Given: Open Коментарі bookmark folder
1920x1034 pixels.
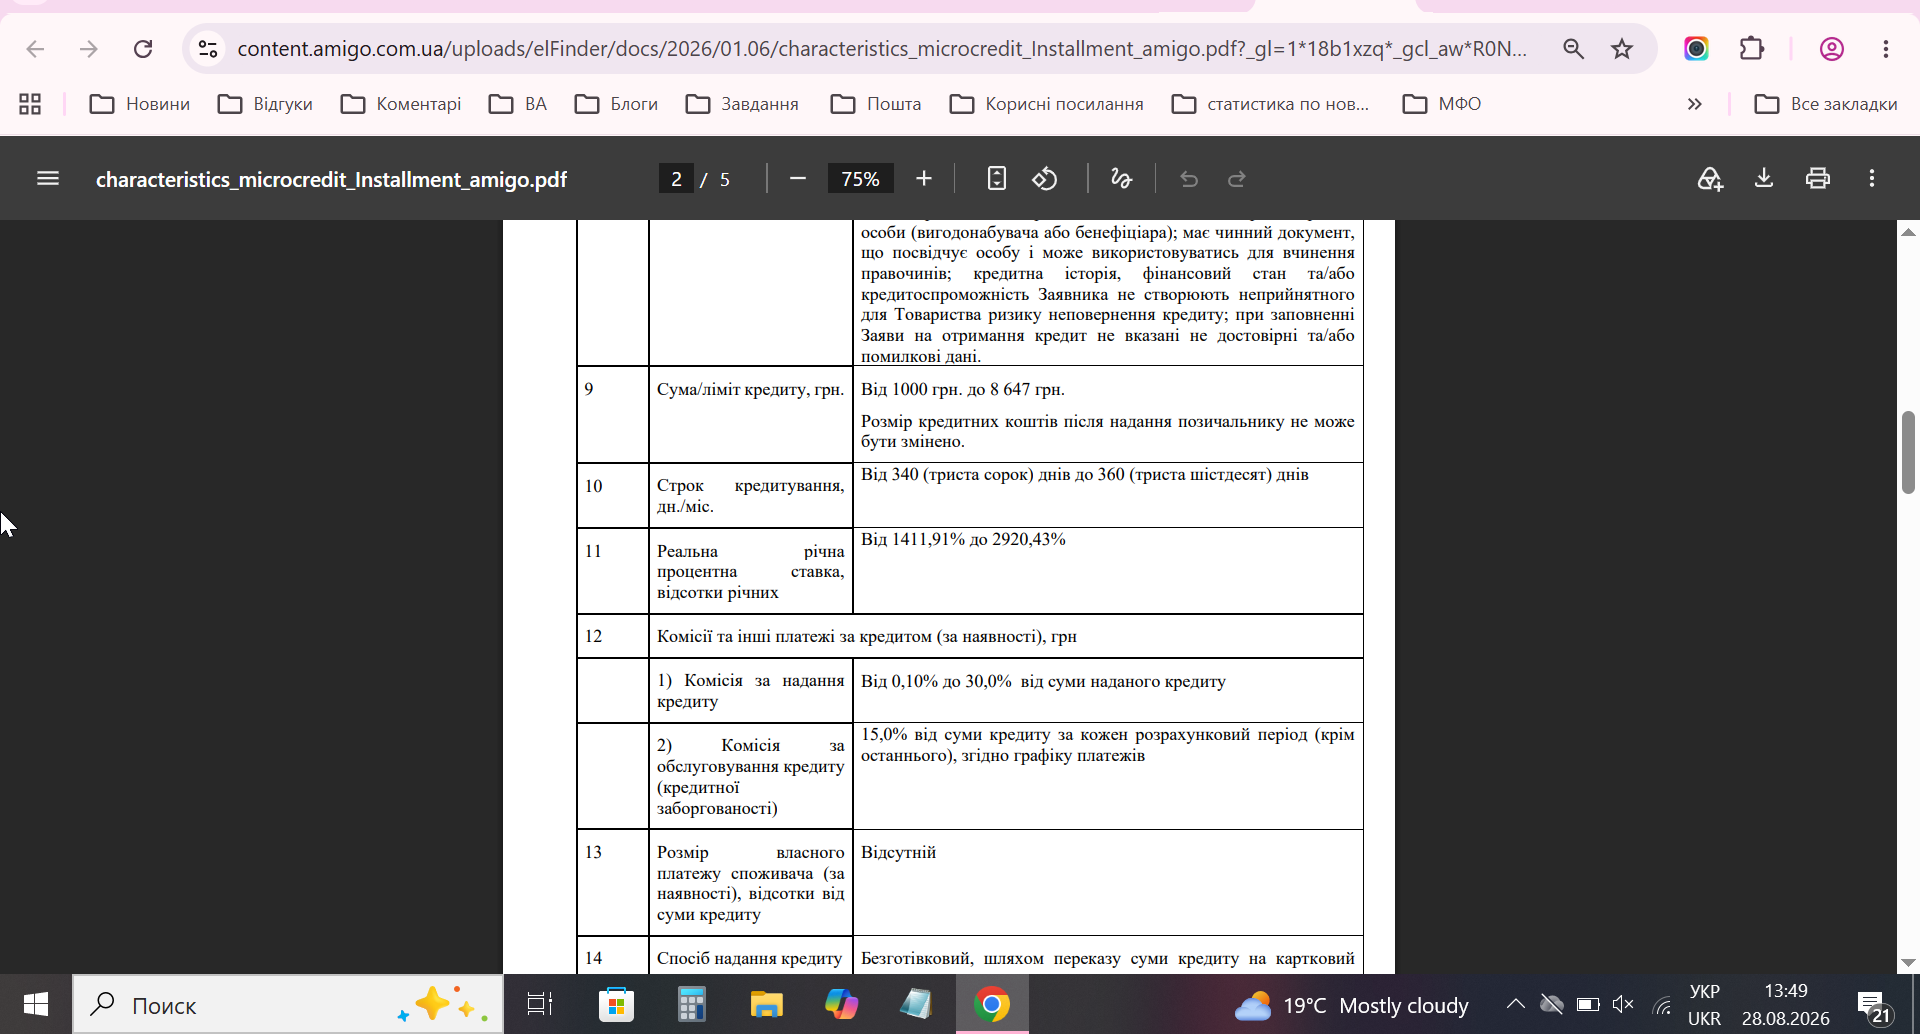Looking at the screenshot, I should click(401, 104).
